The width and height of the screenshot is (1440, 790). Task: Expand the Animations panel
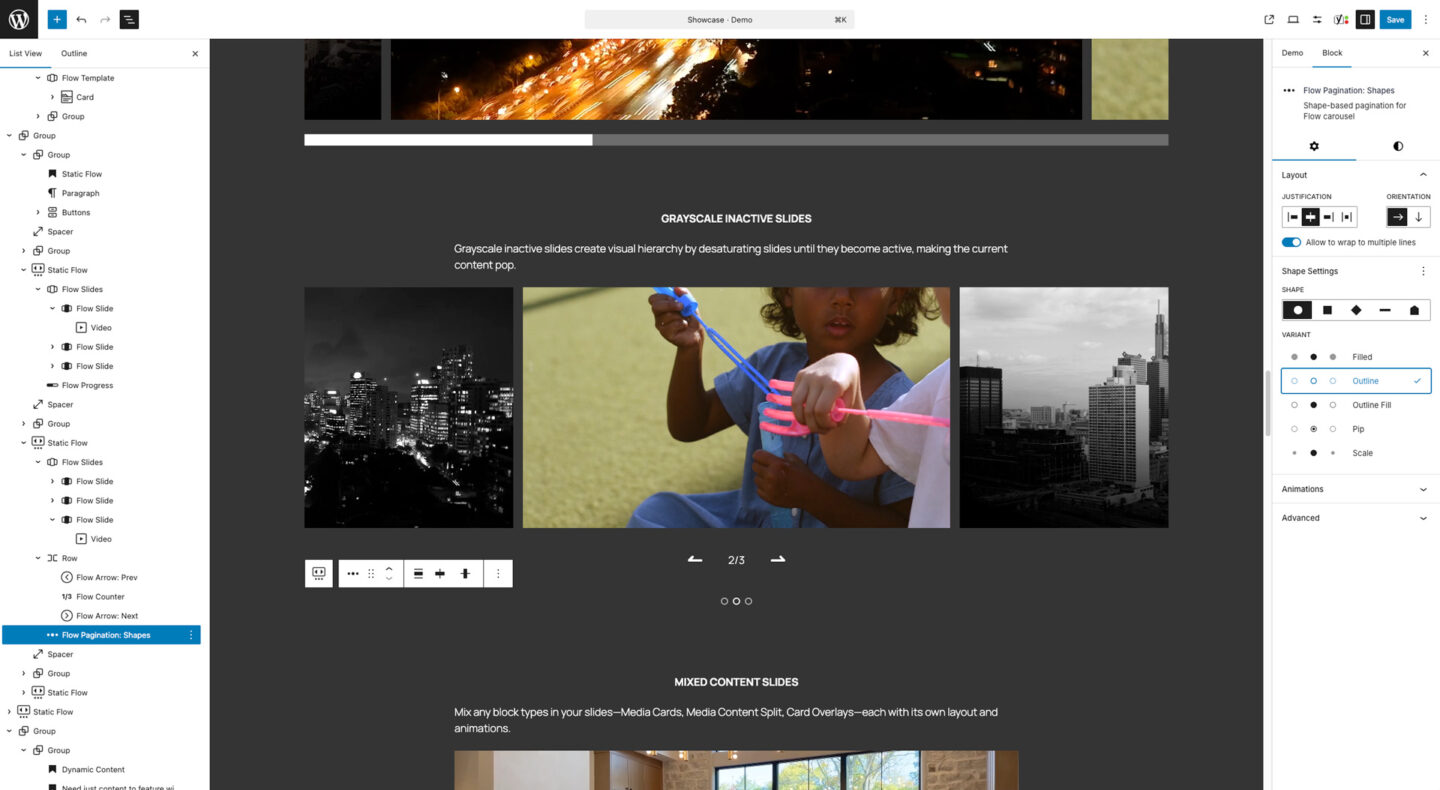click(1355, 489)
